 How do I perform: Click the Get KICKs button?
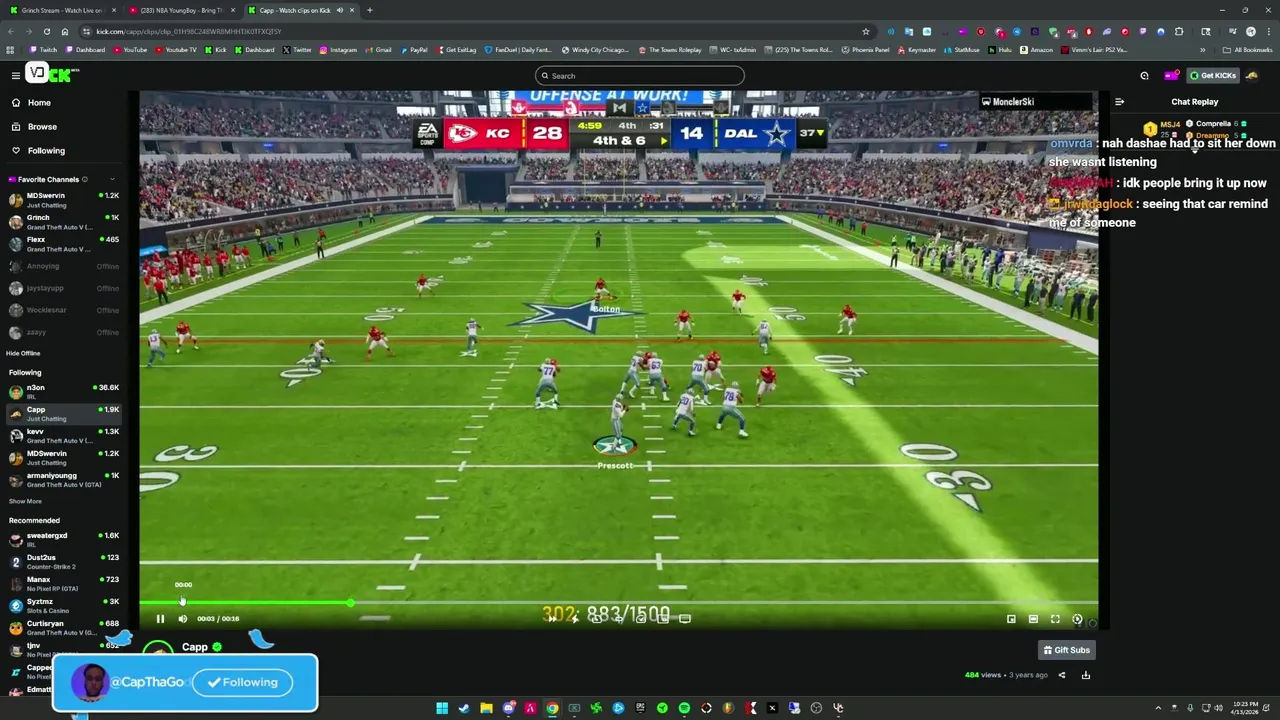pyautogui.click(x=1212, y=76)
